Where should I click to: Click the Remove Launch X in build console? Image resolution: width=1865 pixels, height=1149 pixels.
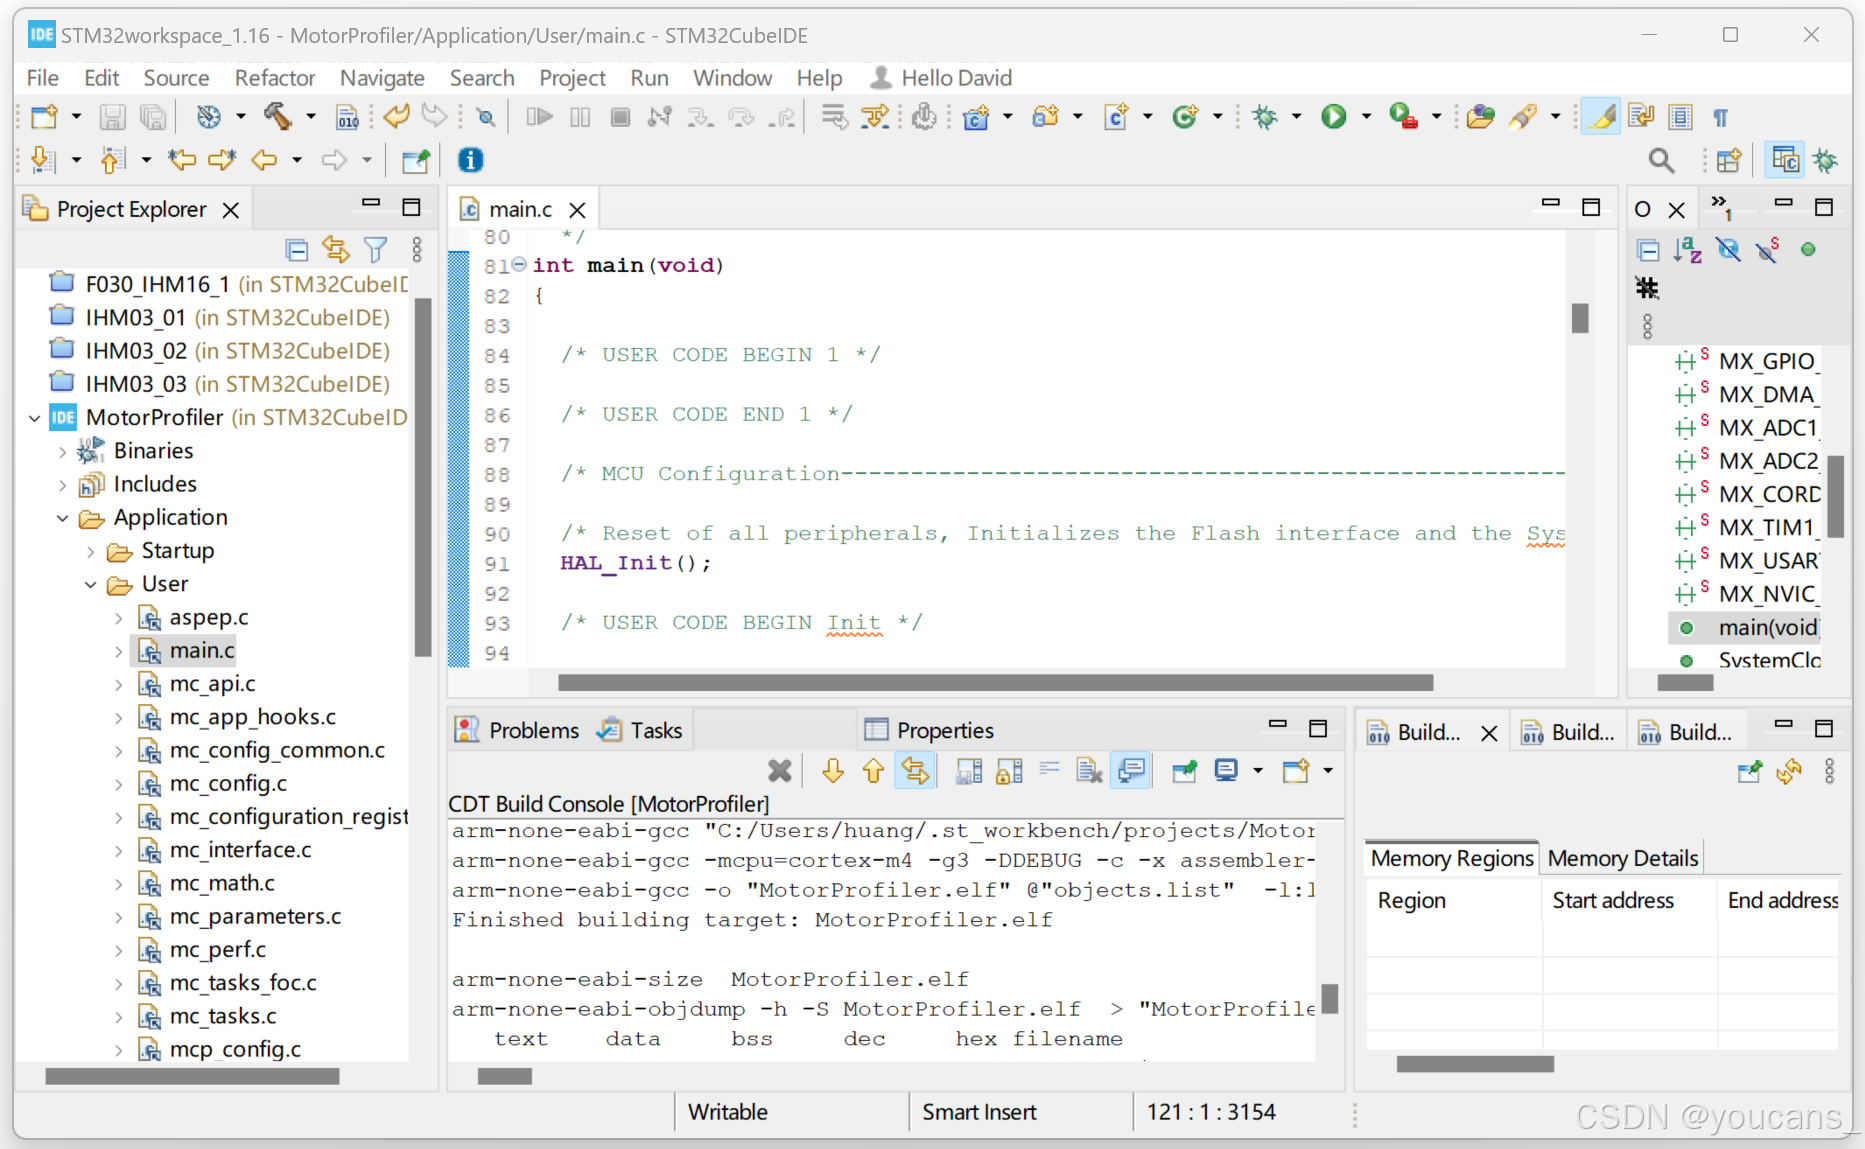[780, 771]
